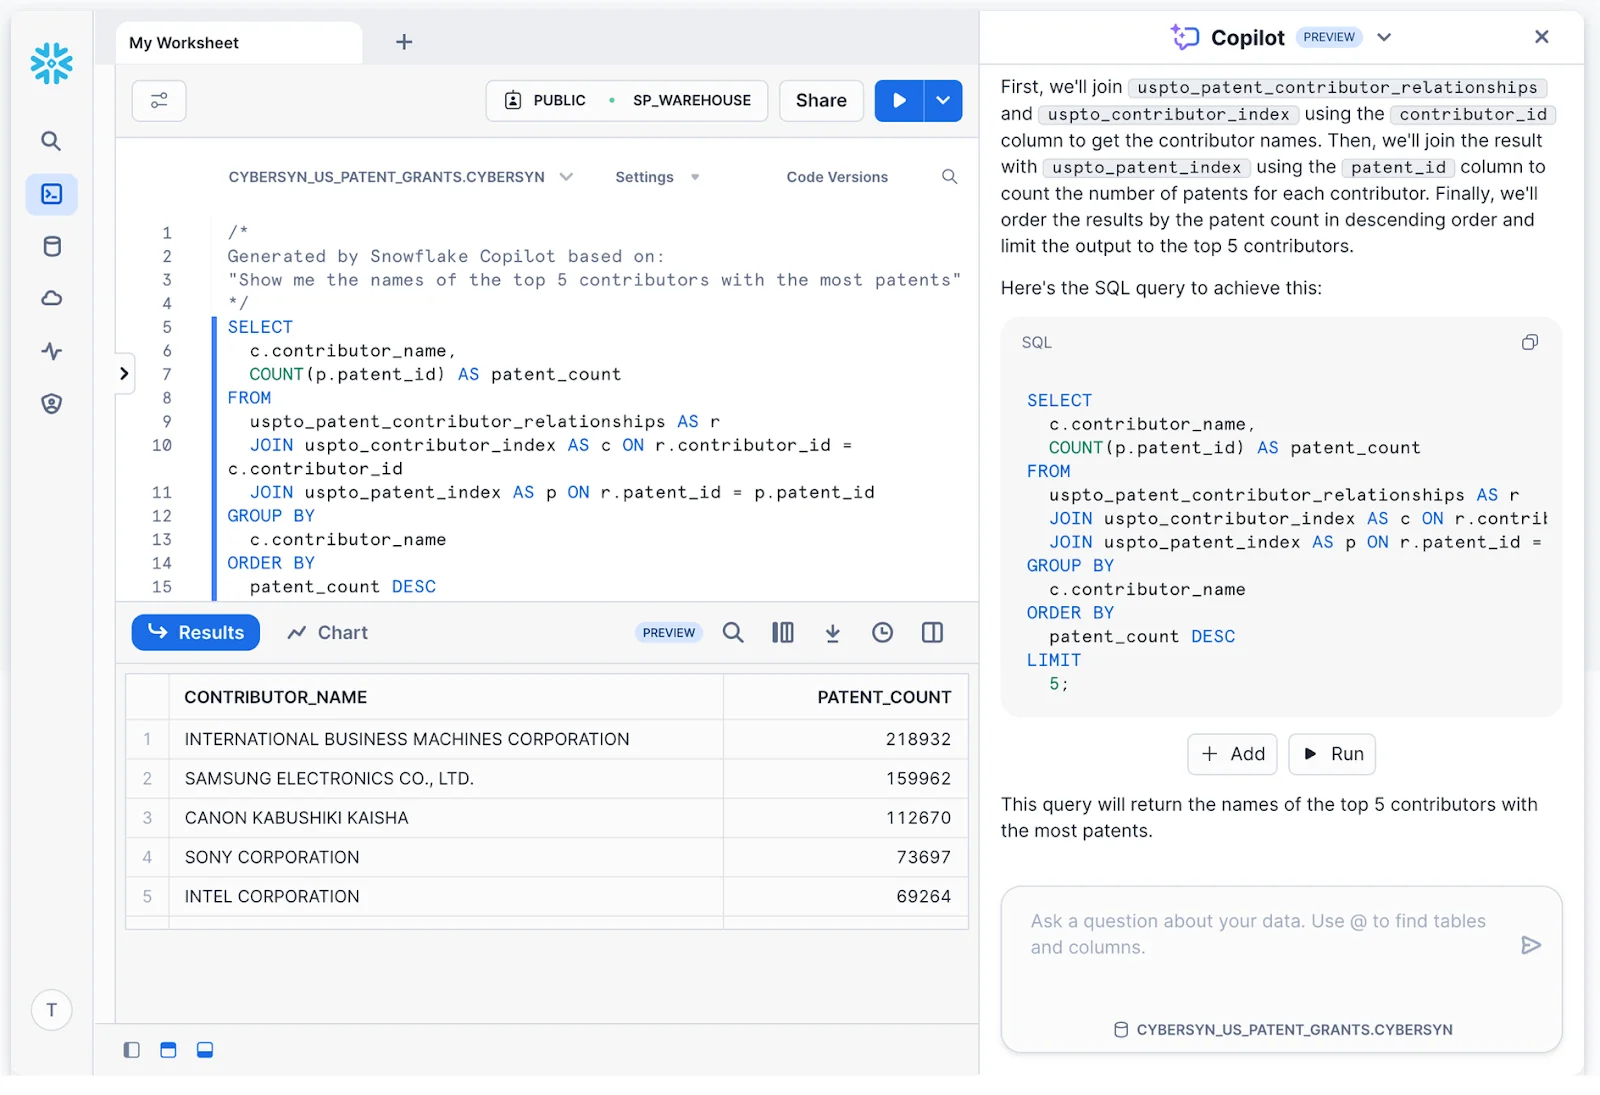Screen dimensions: 1600x1095
Task: Select the SONY CORPORATION cell
Action: tap(446, 857)
